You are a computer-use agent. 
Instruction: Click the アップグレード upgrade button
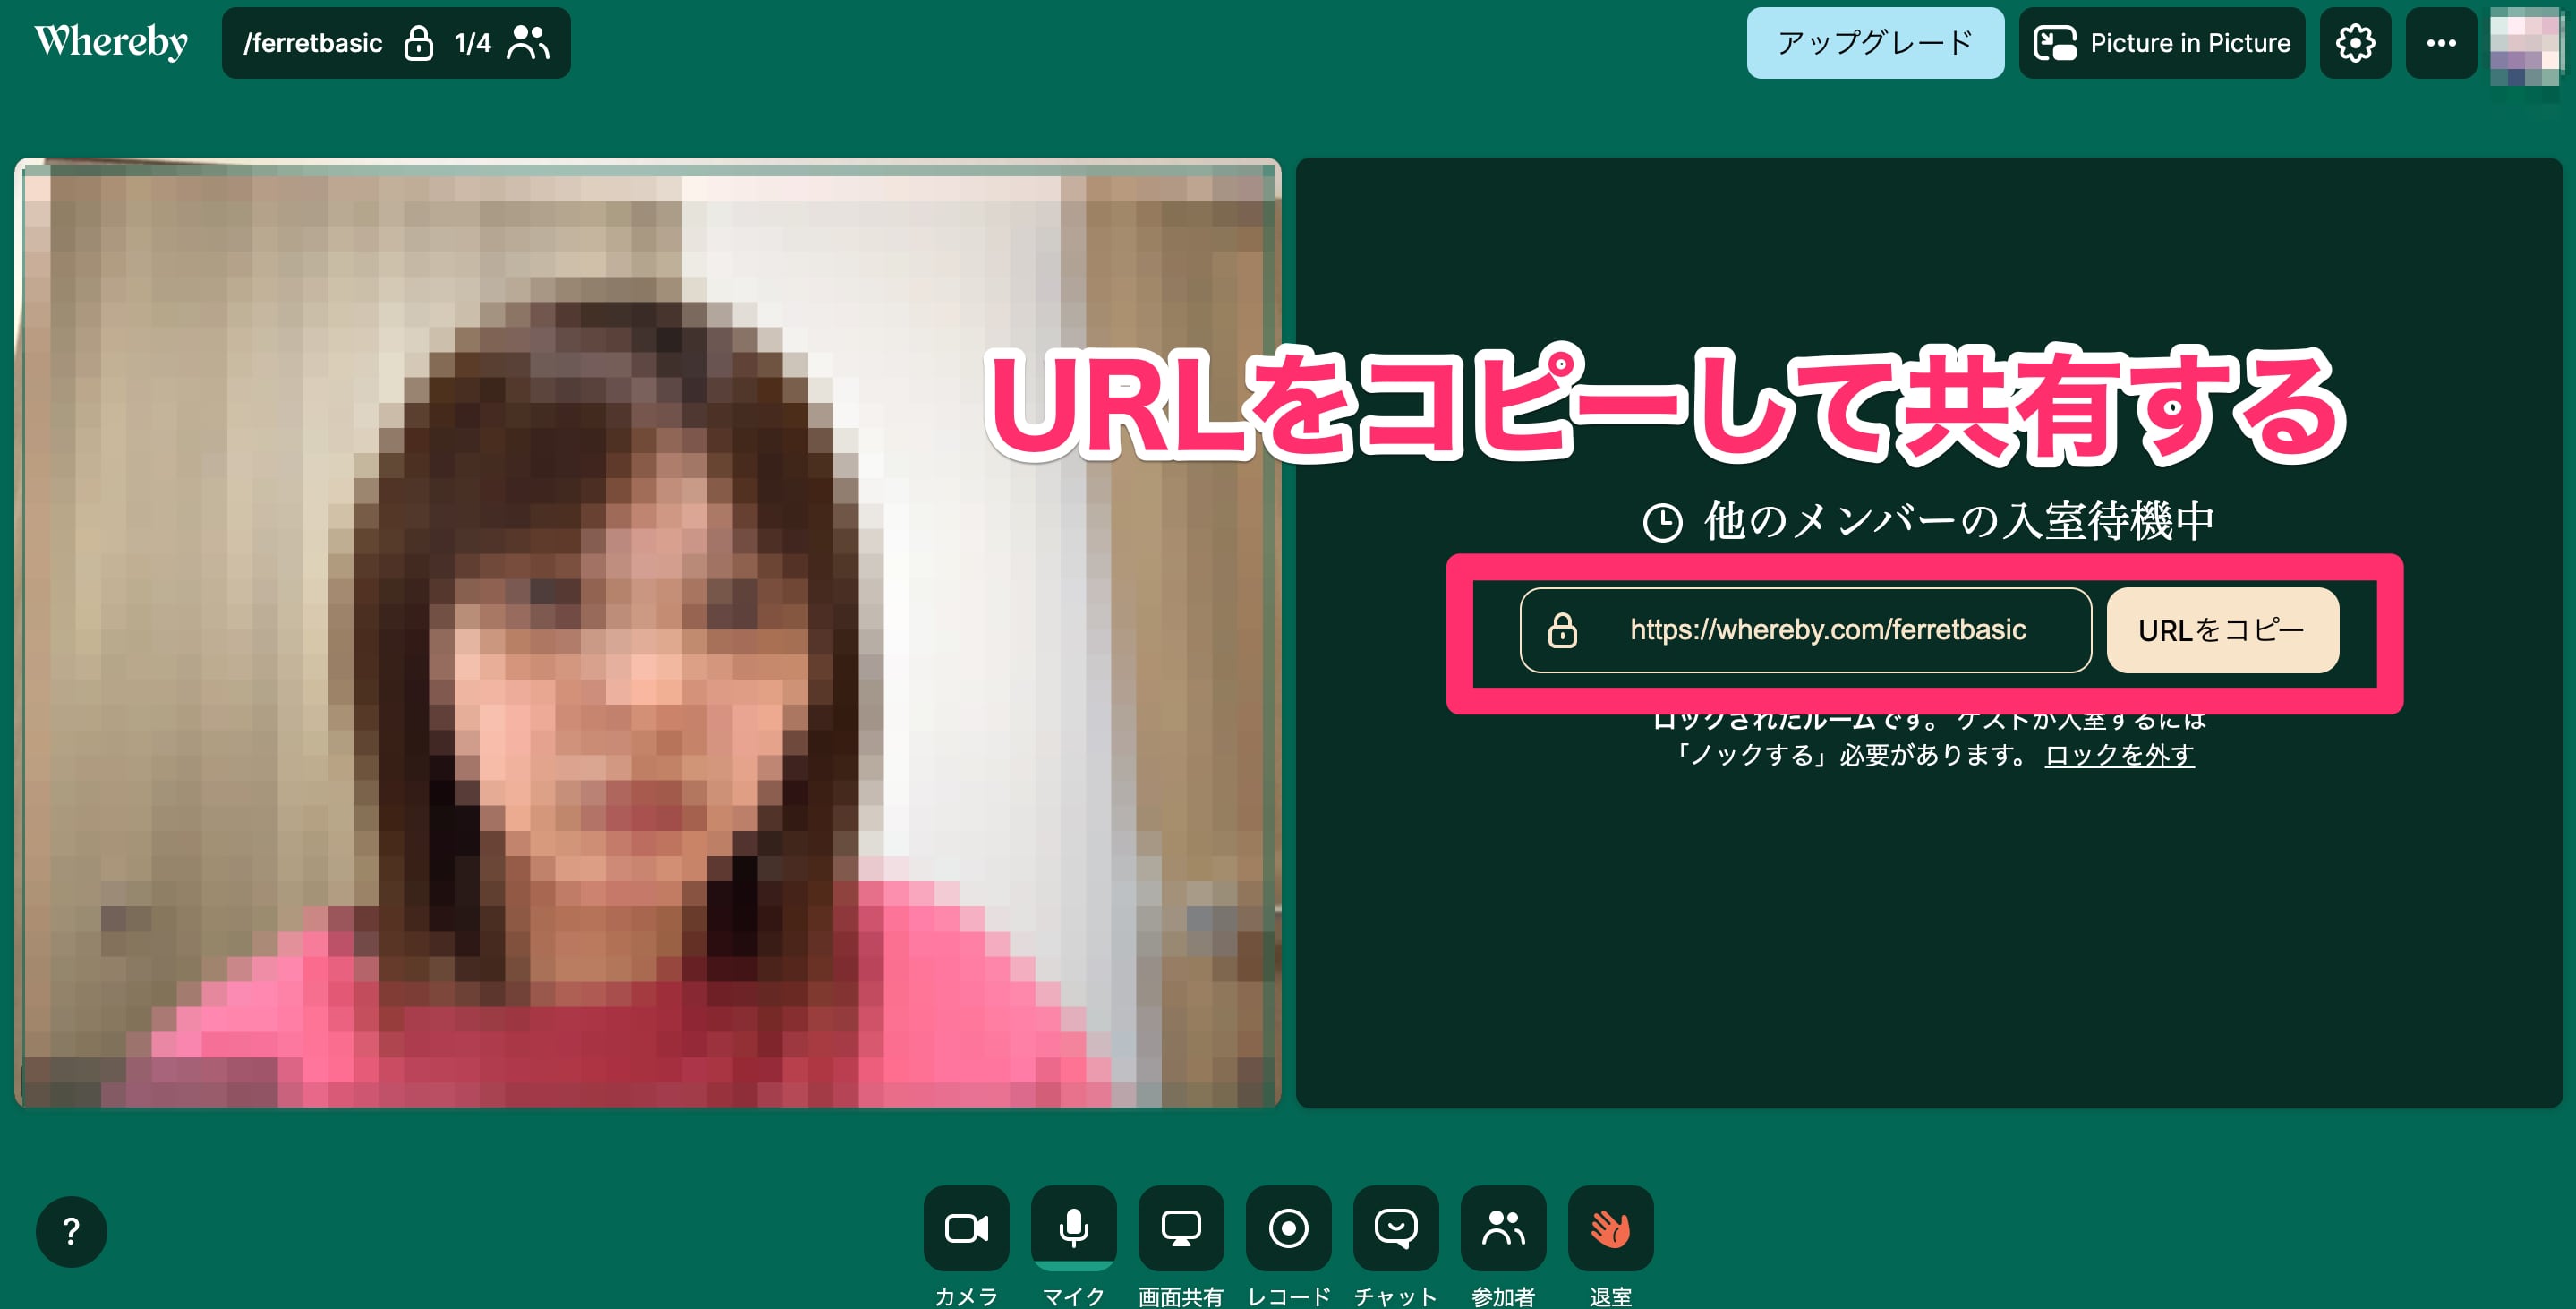click(x=1875, y=43)
